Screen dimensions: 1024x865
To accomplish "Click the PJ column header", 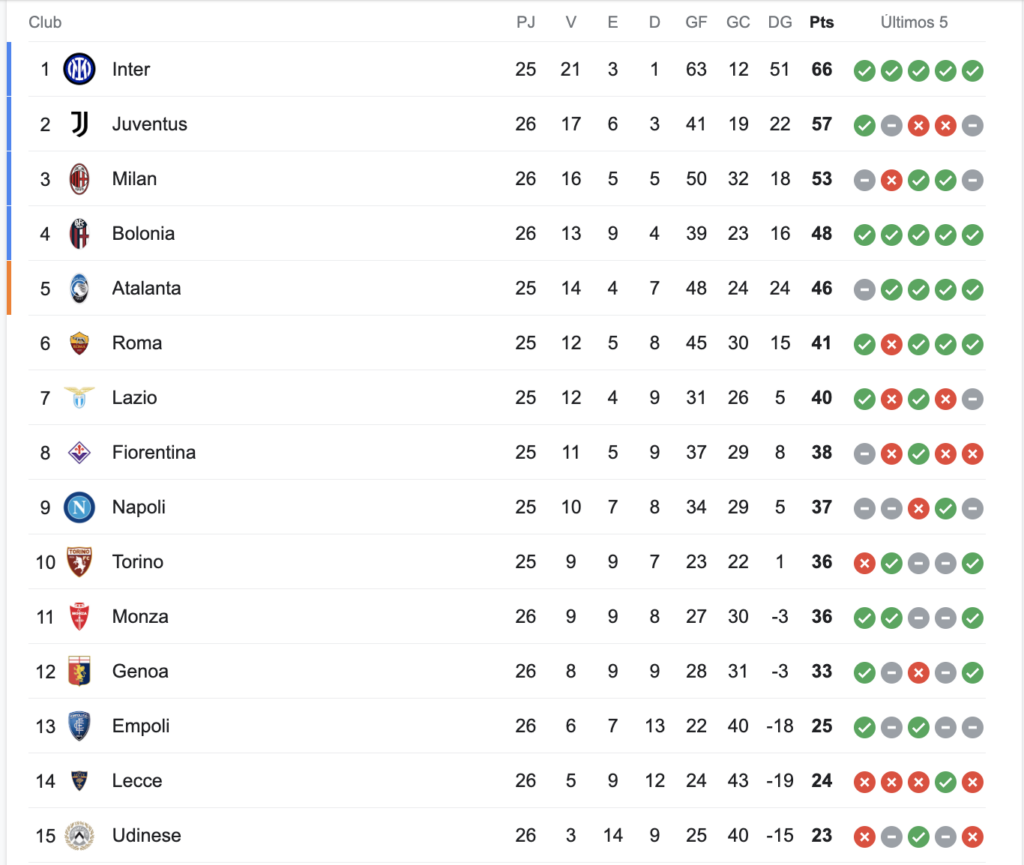I will [x=526, y=22].
